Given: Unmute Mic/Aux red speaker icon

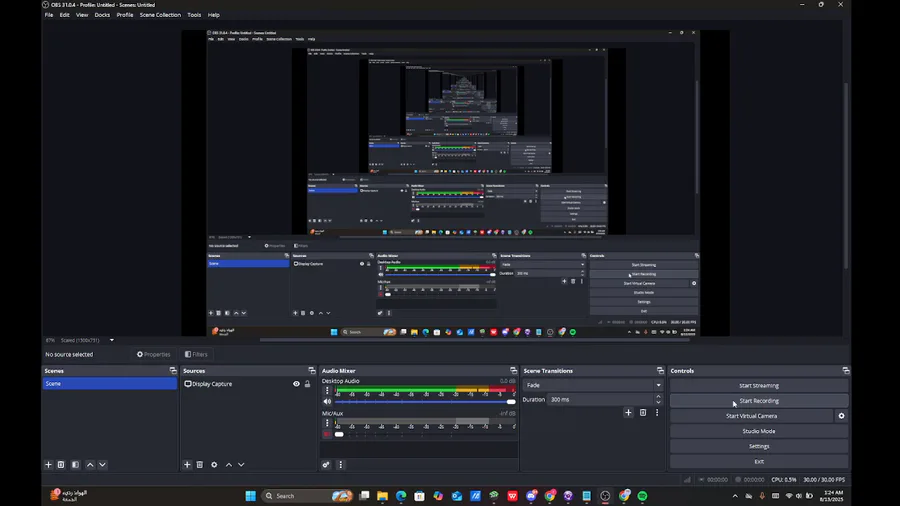Looking at the screenshot, I should pyautogui.click(x=327, y=434).
